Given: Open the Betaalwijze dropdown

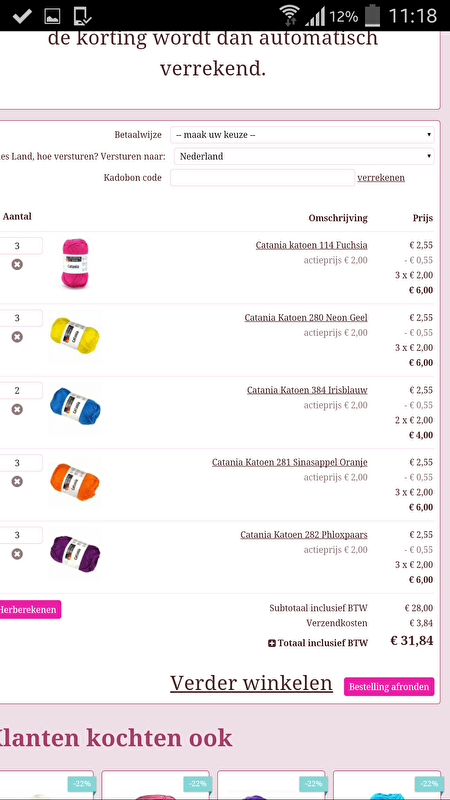Looking at the screenshot, I should click(302, 135).
